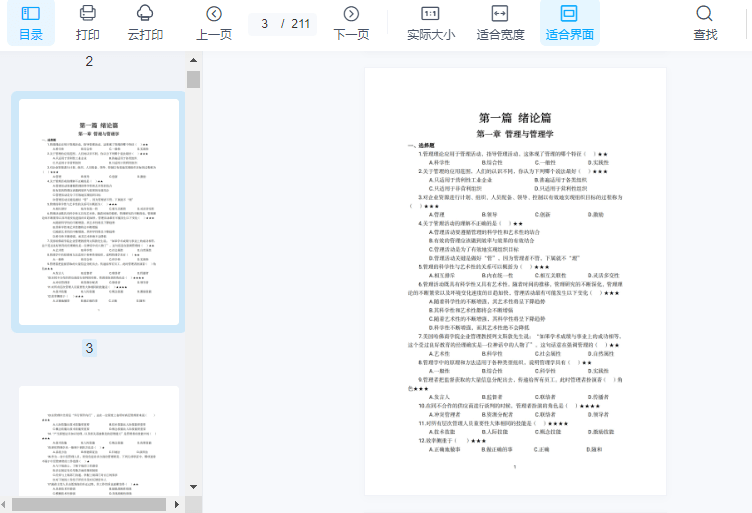Click the chapter heading 第一章 管理与管理学

[515, 134]
